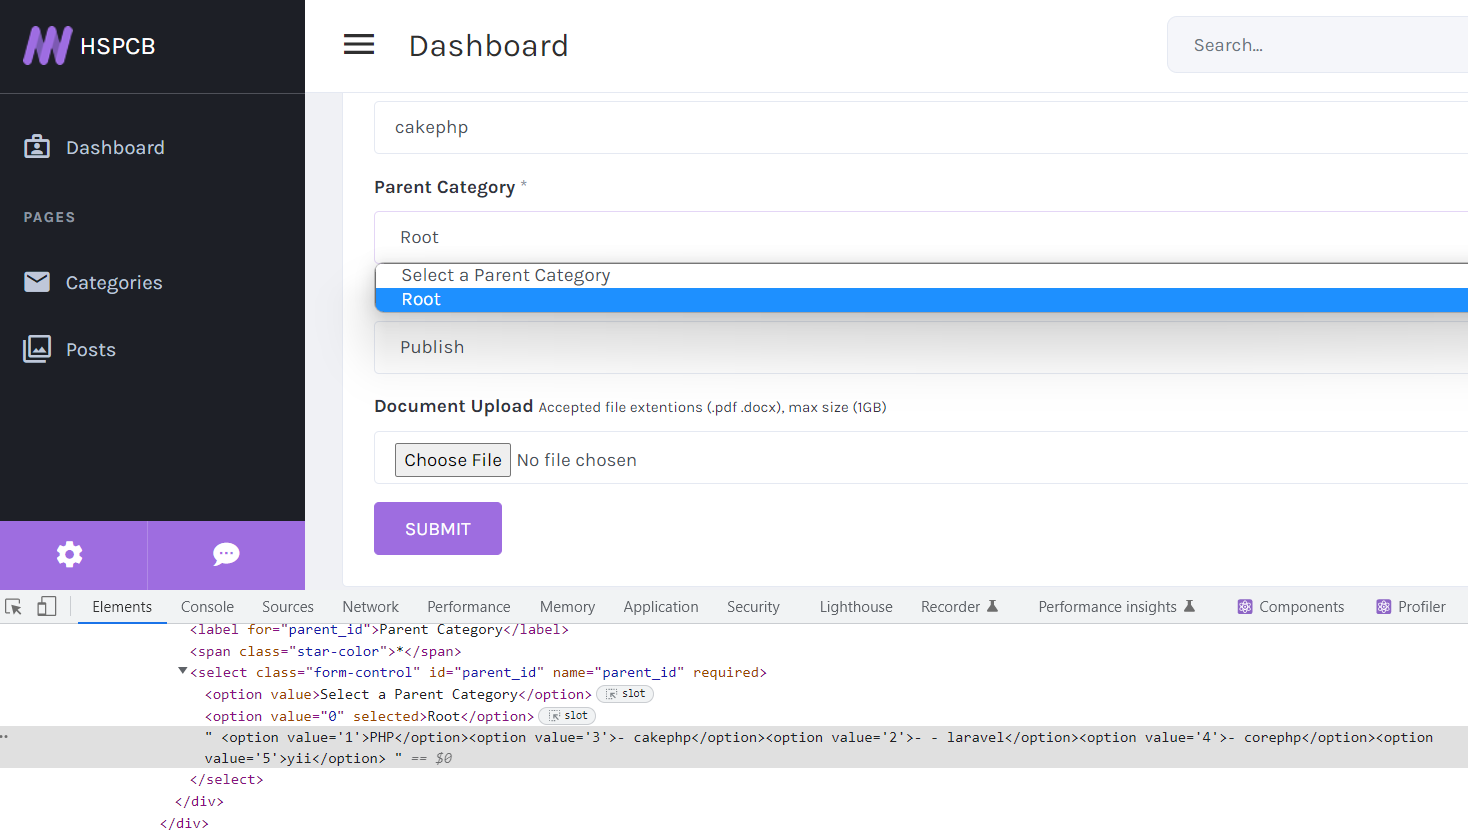Switch to the Console tab

[x=207, y=607]
